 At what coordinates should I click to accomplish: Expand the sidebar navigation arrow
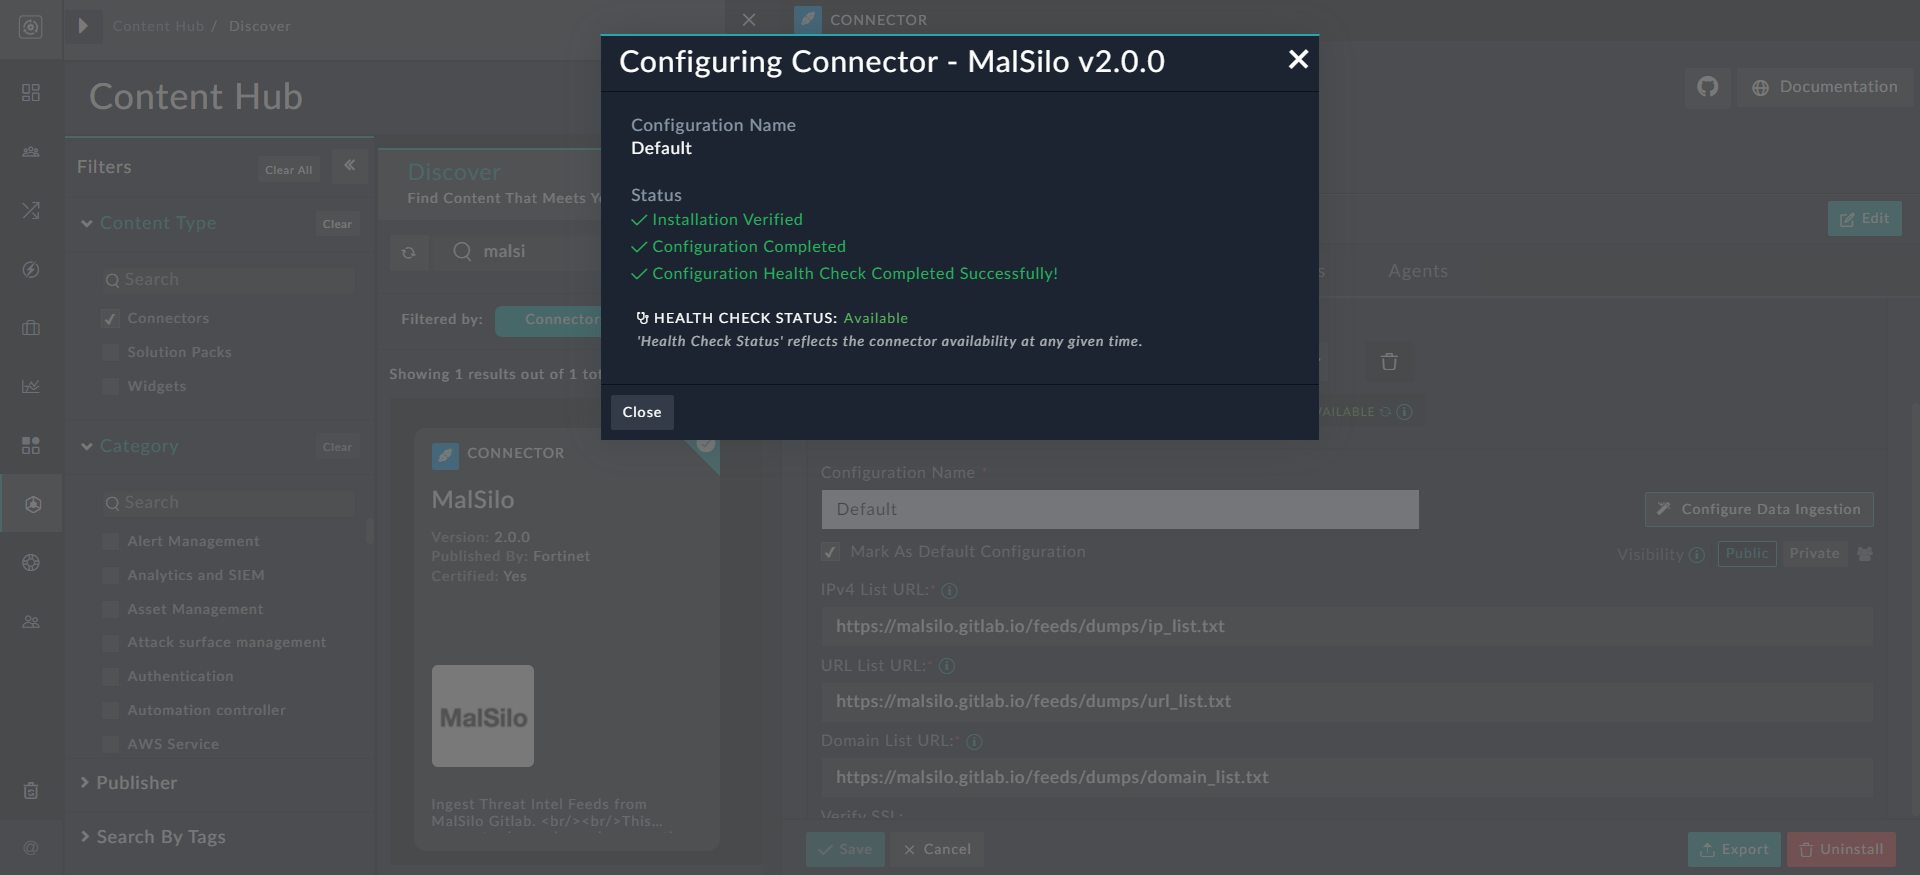[x=83, y=26]
